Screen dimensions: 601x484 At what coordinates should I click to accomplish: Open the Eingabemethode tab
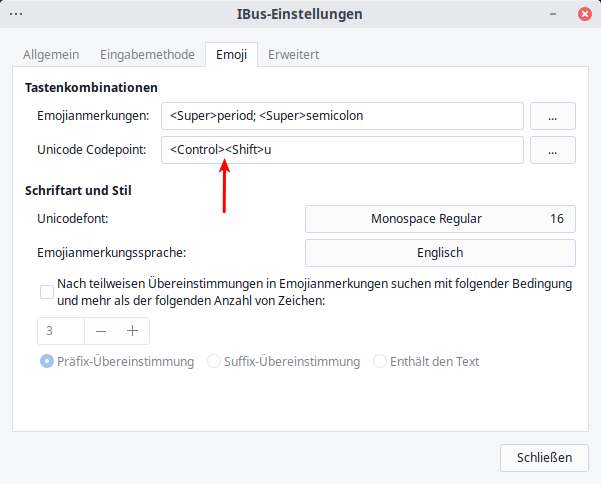(147, 55)
